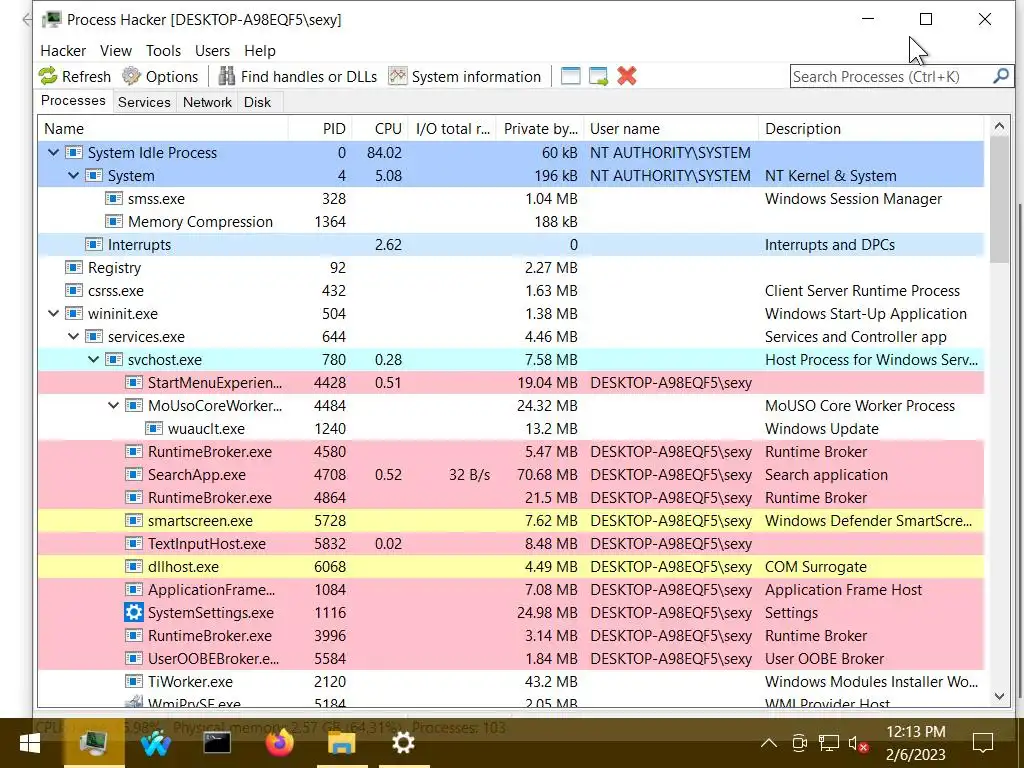
Task: Click the Windows Start button
Action: coord(29,743)
